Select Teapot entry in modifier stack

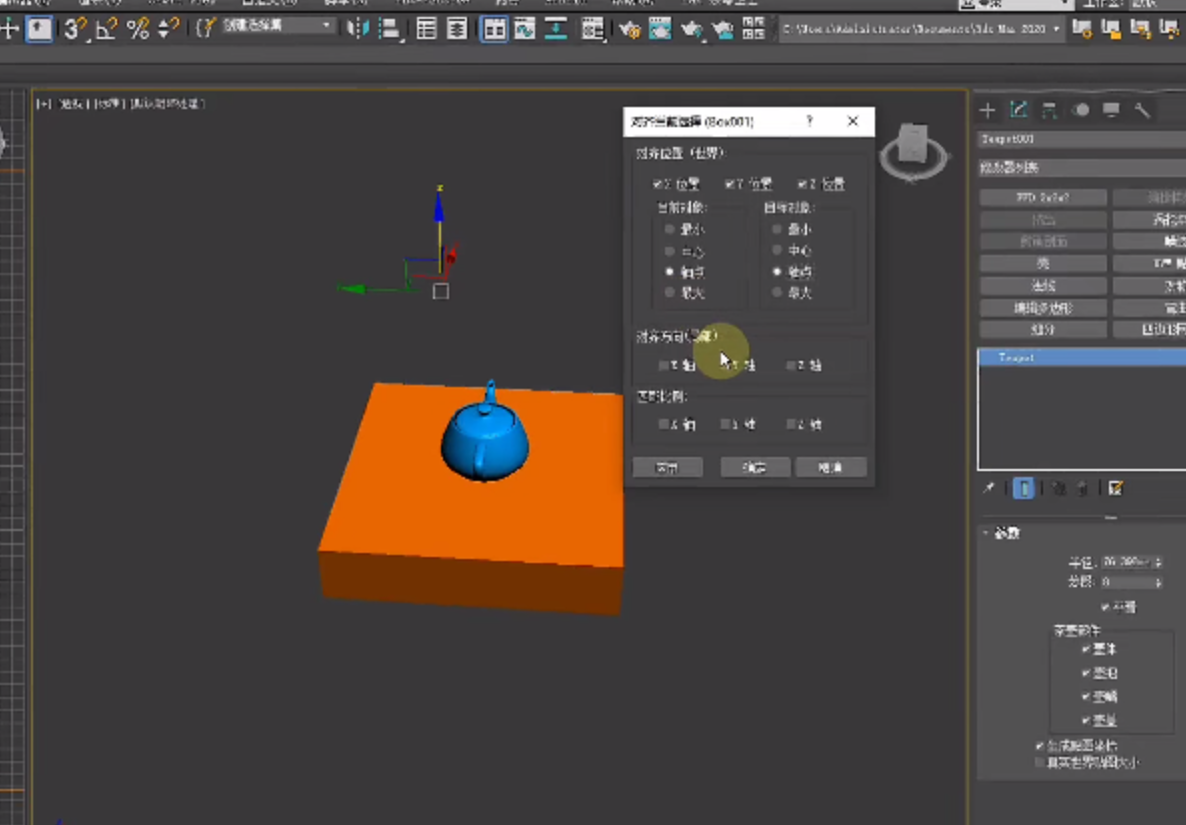tap(1016, 357)
